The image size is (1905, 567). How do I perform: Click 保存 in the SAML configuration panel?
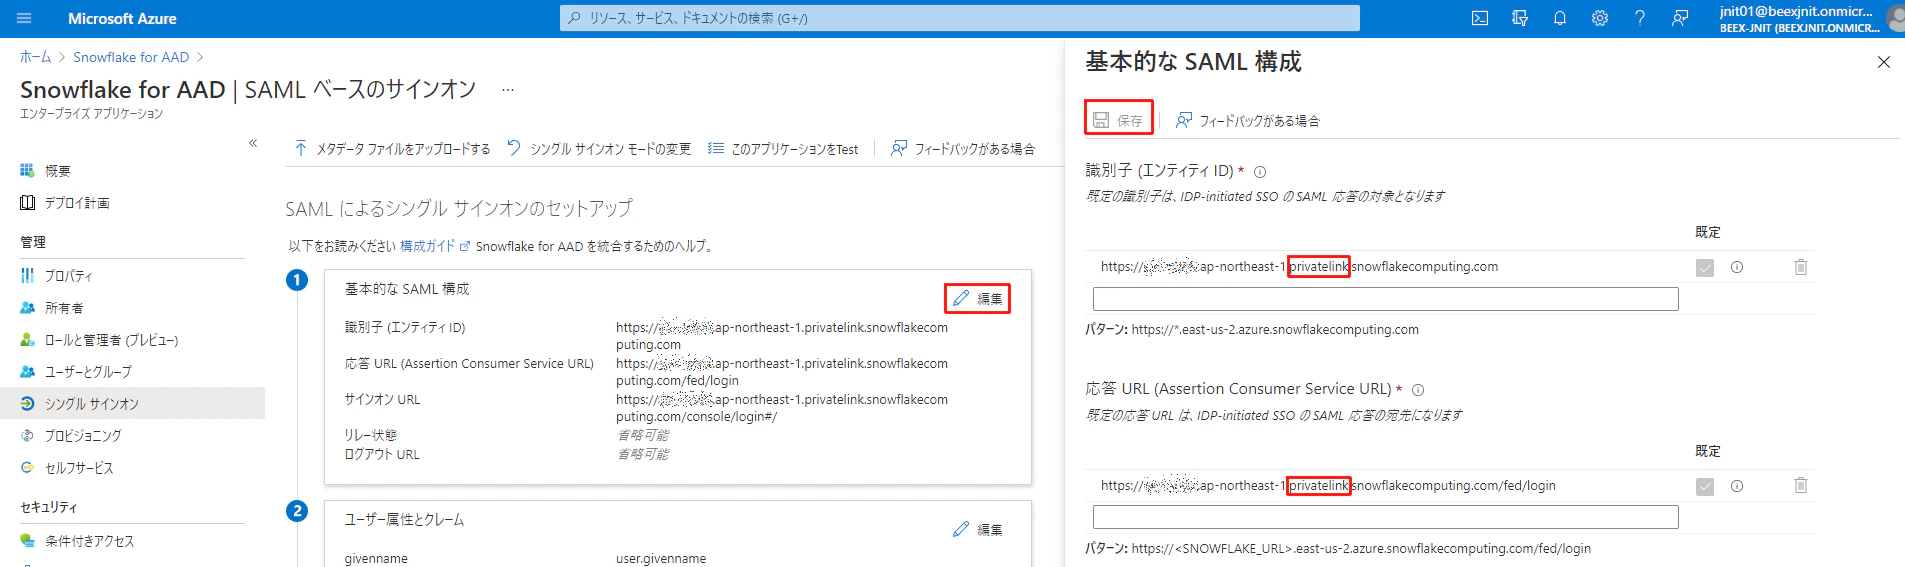coord(1118,120)
